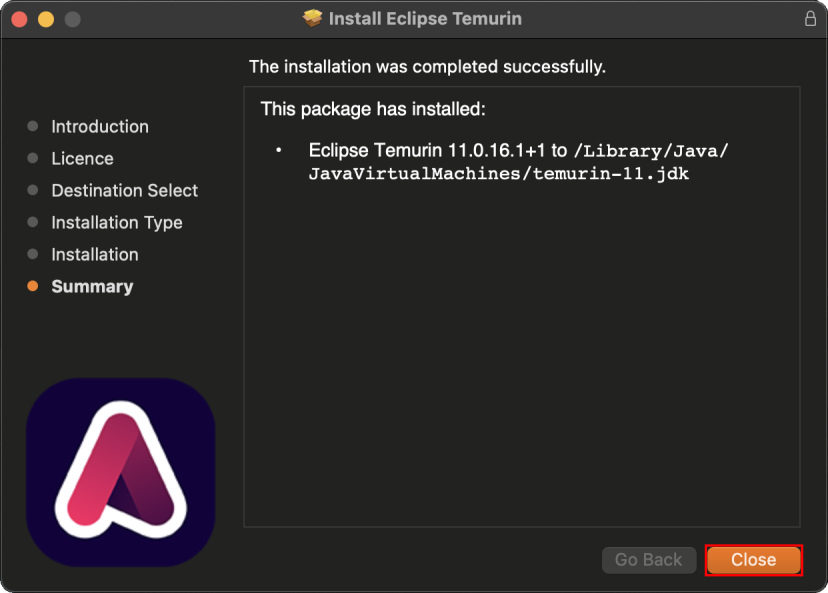Click the orange bullet beside Summary
828x593 pixels.
(33, 286)
